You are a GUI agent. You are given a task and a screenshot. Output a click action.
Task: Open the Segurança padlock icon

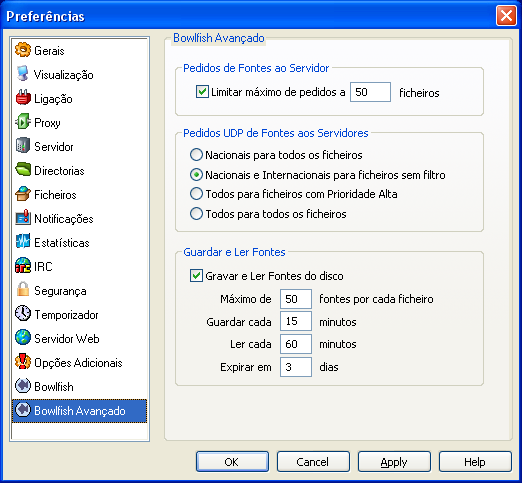[x=23, y=290]
